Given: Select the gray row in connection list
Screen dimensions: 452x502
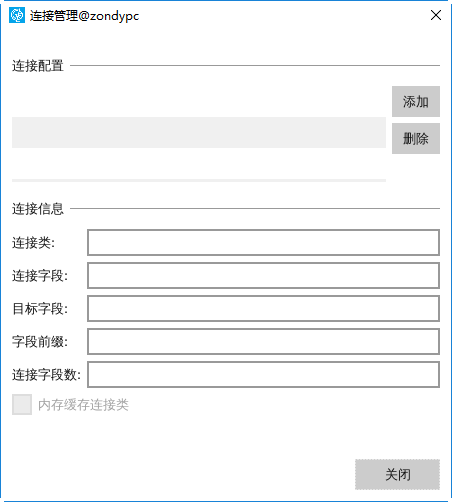Looking at the screenshot, I should click(x=199, y=132).
